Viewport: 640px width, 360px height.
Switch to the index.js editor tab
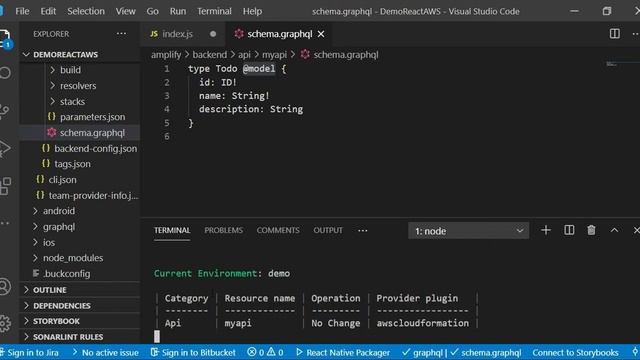point(182,34)
